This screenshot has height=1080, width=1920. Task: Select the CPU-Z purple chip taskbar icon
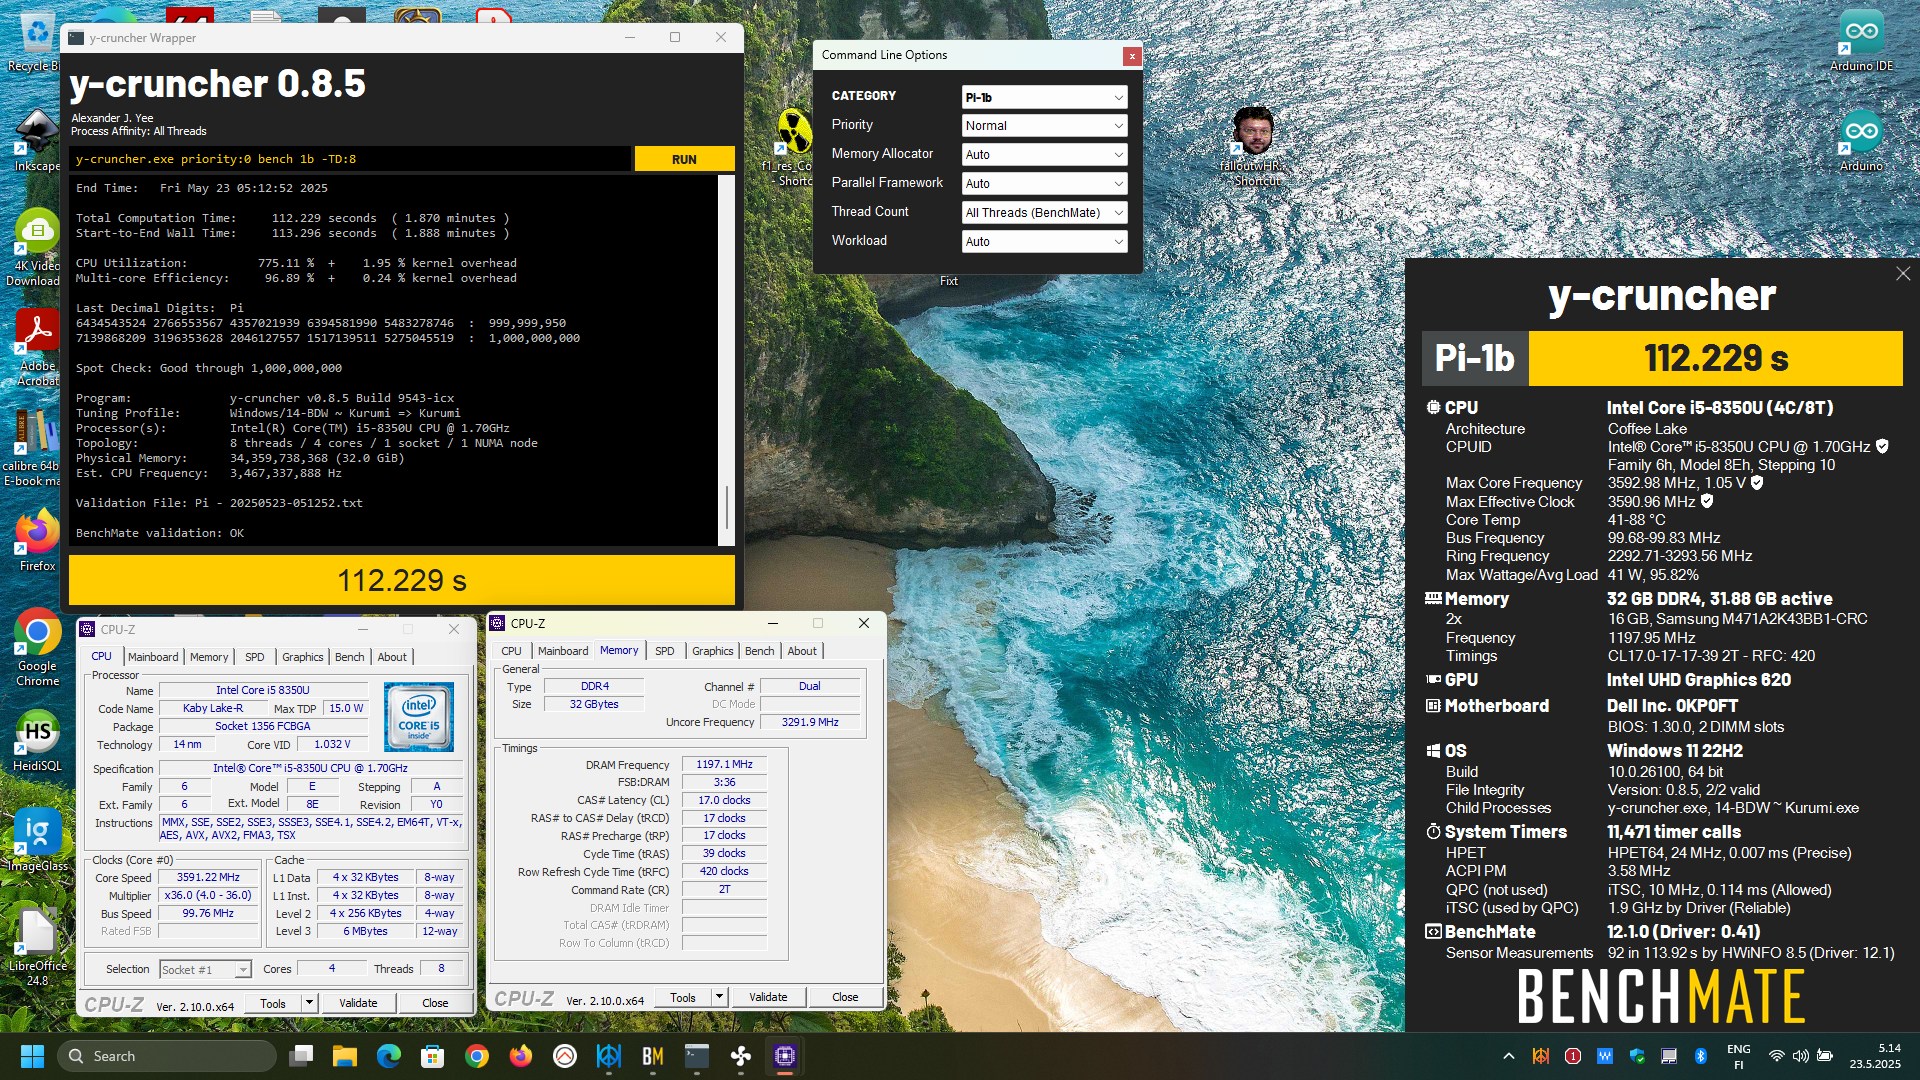[785, 1056]
